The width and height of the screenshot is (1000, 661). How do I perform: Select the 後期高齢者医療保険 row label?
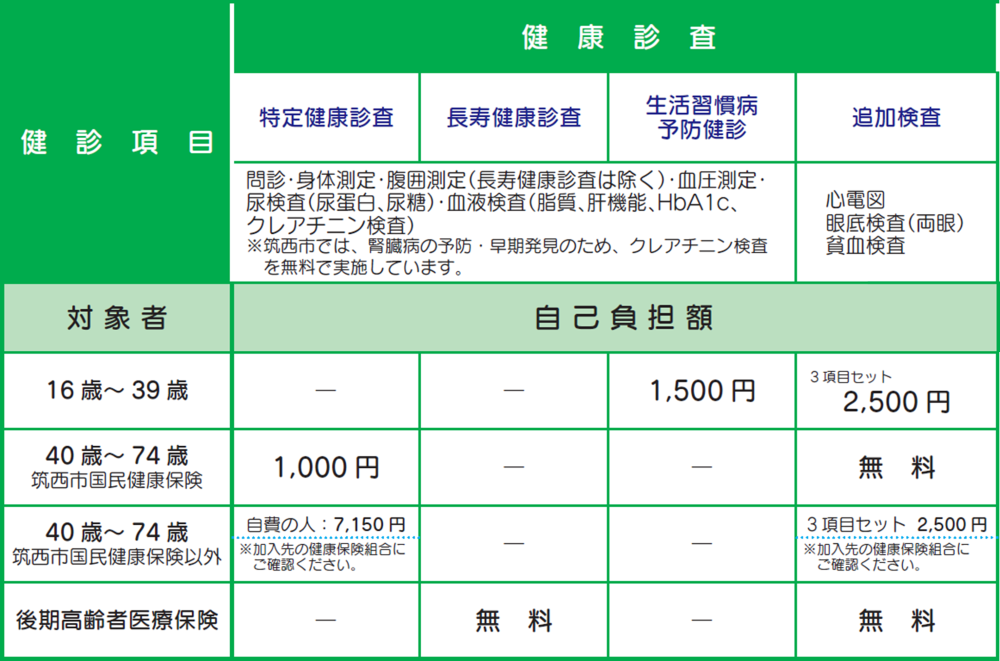click(115, 619)
